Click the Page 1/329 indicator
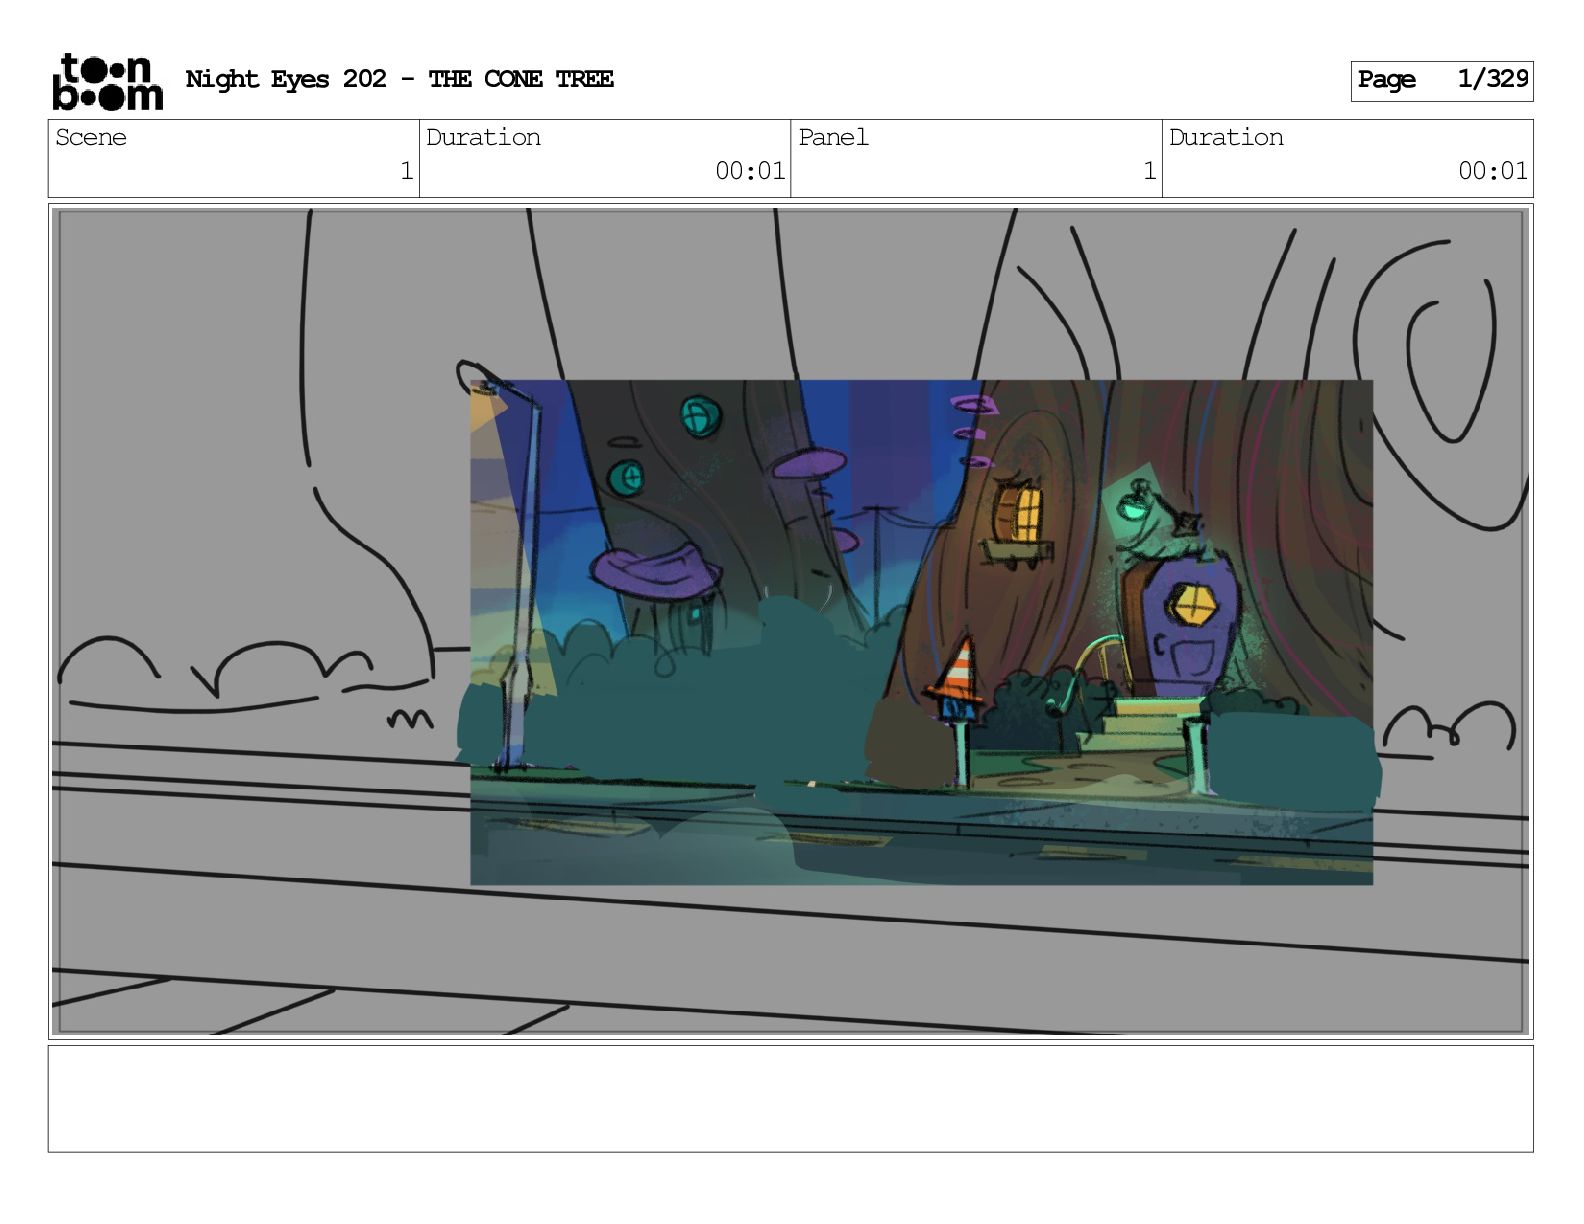Screen dimensions: 1584x1224 click(x=1441, y=80)
